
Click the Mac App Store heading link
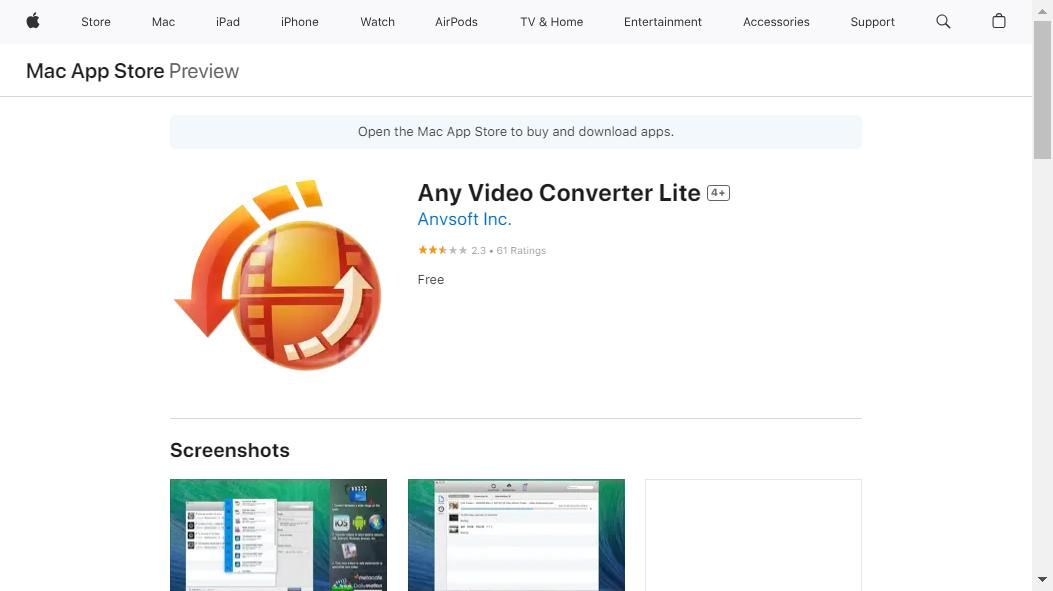point(95,71)
